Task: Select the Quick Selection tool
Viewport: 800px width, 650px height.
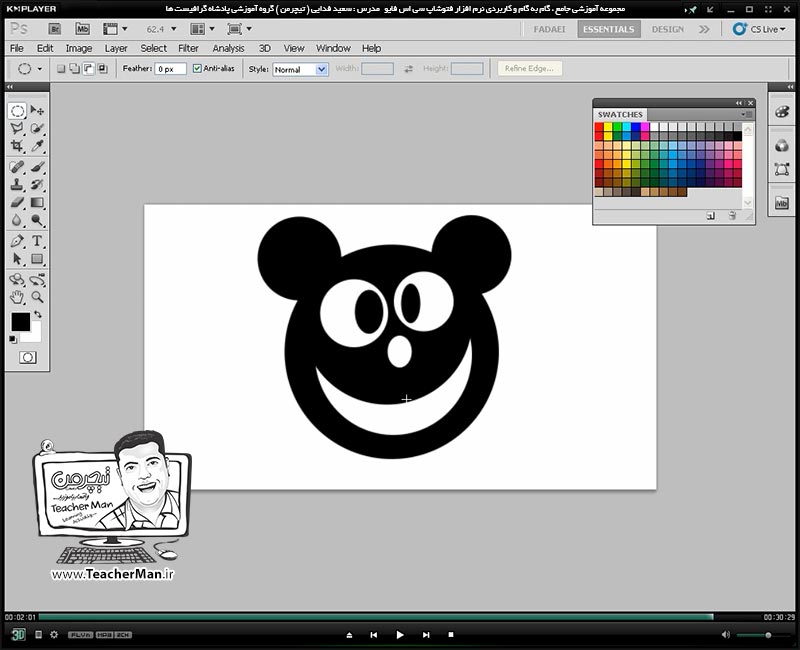Action: pos(37,128)
